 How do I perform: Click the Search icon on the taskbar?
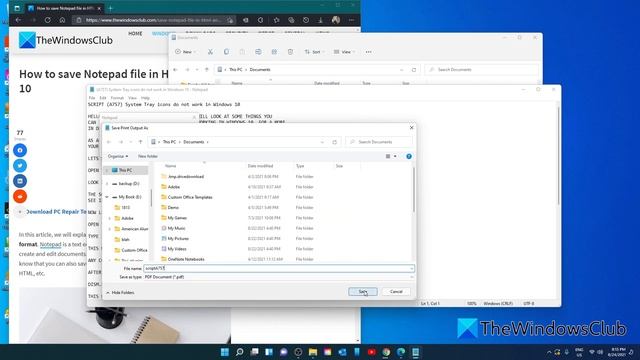tap(240, 352)
